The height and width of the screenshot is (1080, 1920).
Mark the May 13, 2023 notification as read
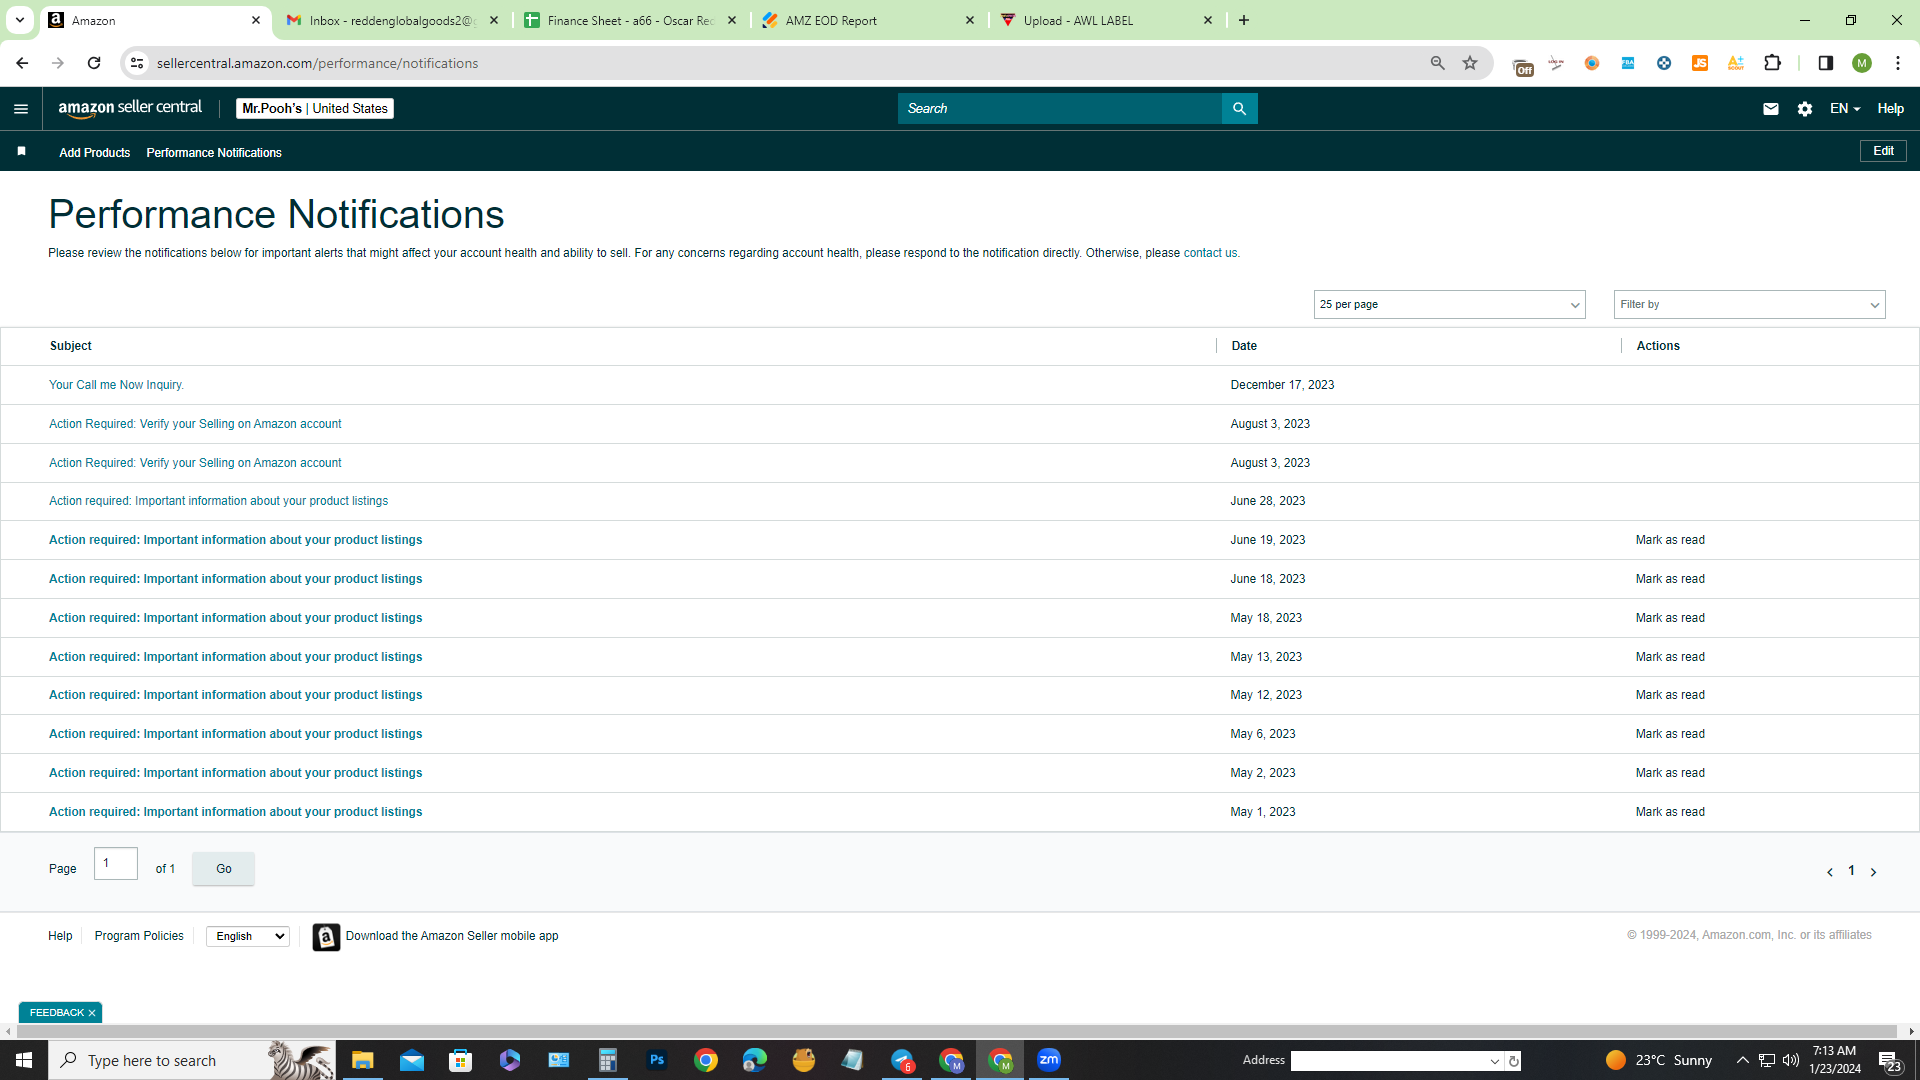point(1670,657)
